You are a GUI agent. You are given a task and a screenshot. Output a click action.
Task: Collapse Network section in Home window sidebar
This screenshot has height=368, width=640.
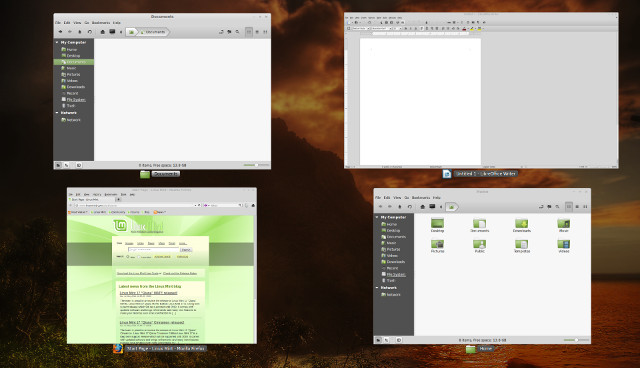pos(377,288)
